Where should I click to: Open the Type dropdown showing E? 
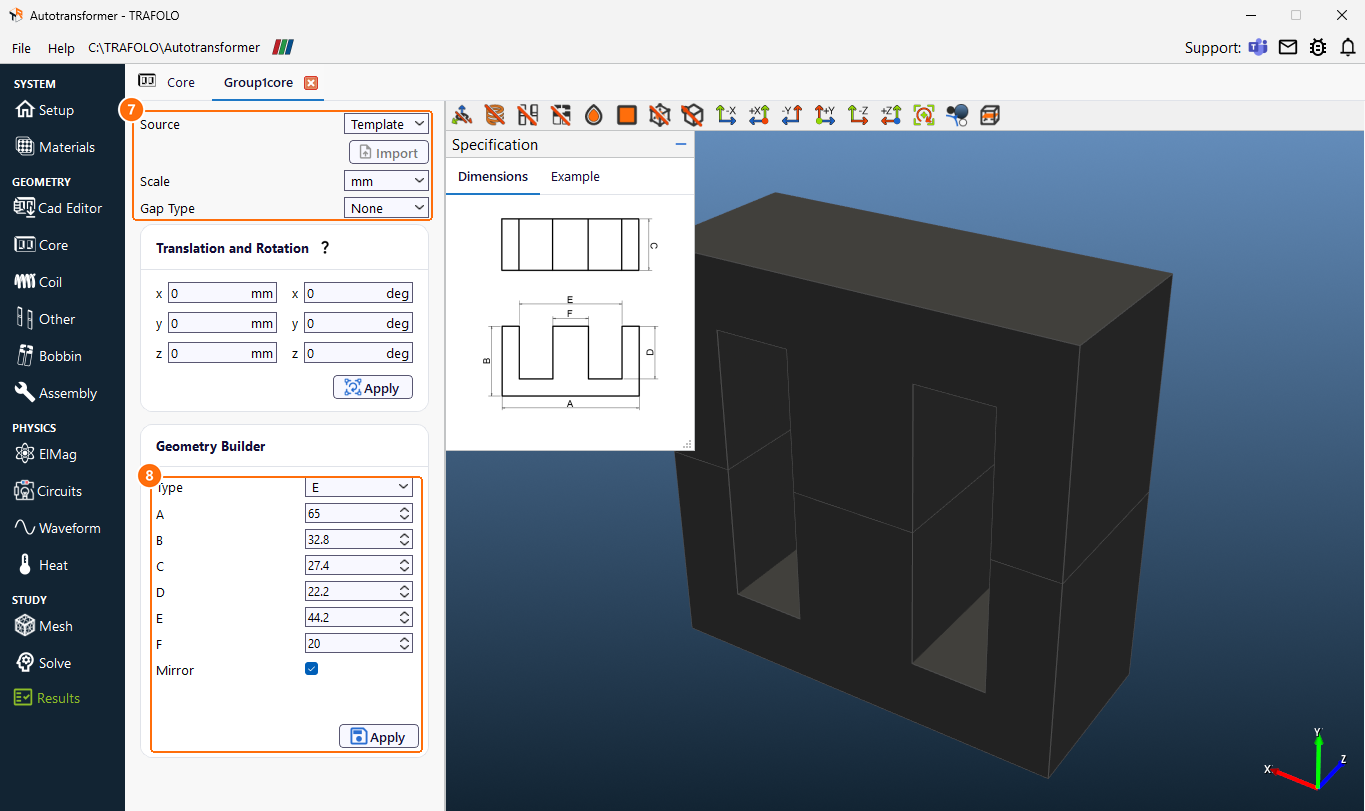359,487
